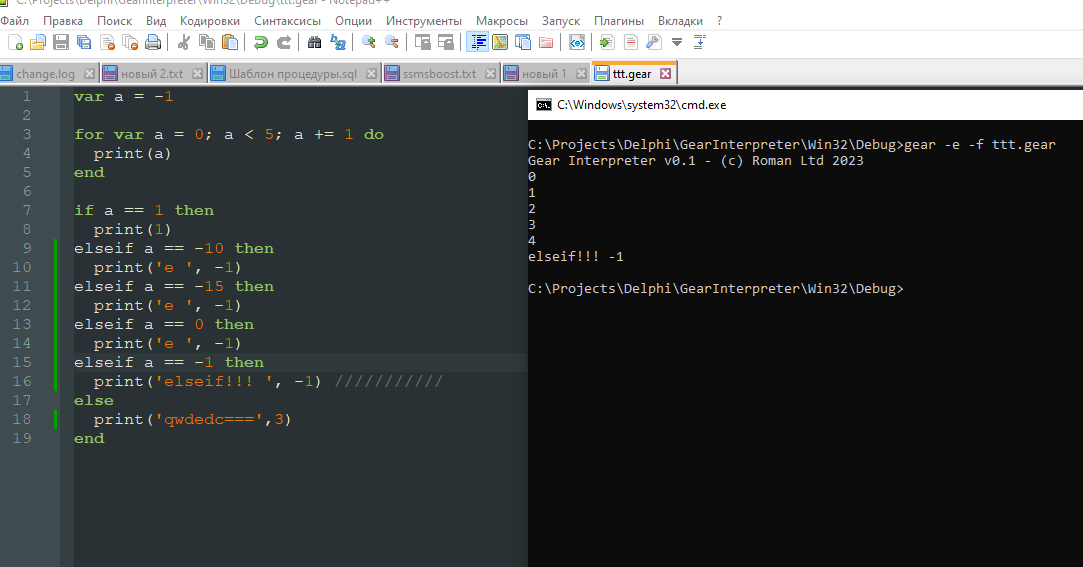1083x567 pixels.
Task: Click the Cut scissors icon
Action: tap(184, 42)
